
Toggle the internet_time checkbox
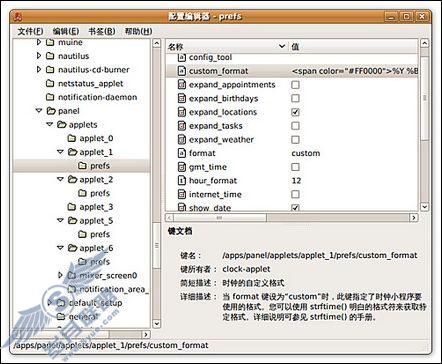295,194
